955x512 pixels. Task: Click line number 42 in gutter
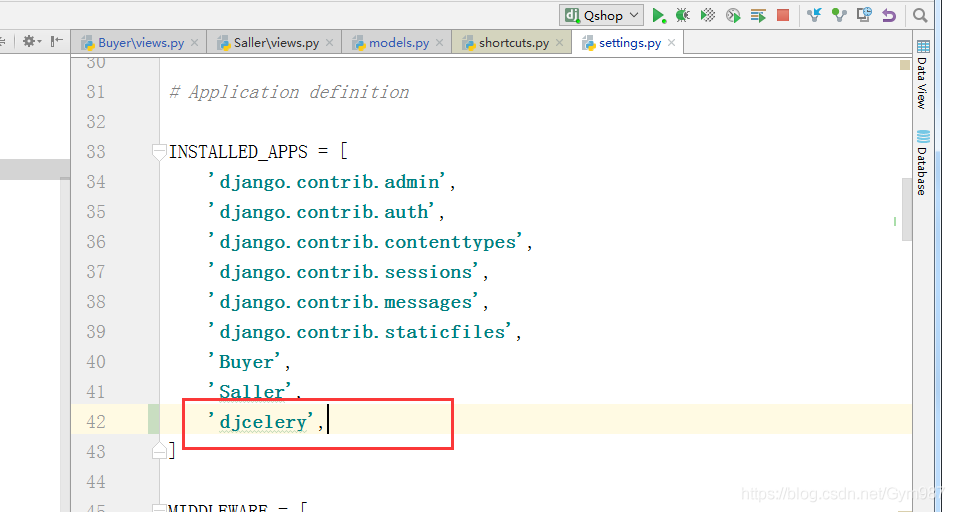click(96, 421)
